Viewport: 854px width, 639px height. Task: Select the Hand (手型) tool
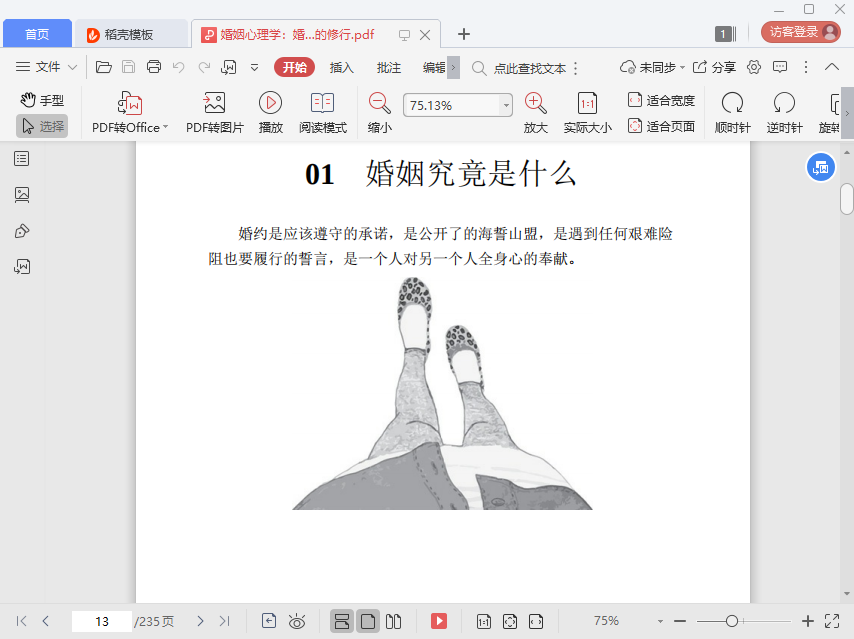click(42, 100)
